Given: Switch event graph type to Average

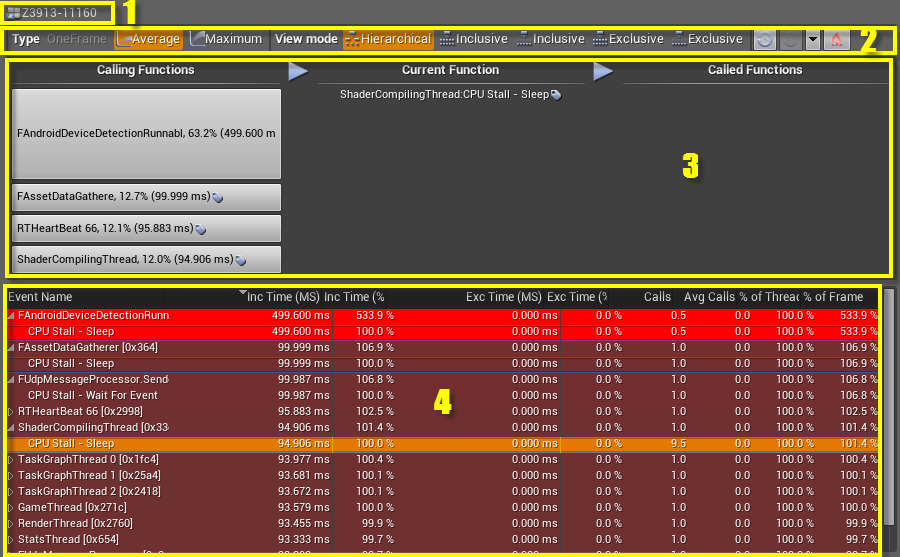Looking at the screenshot, I should 149,39.
